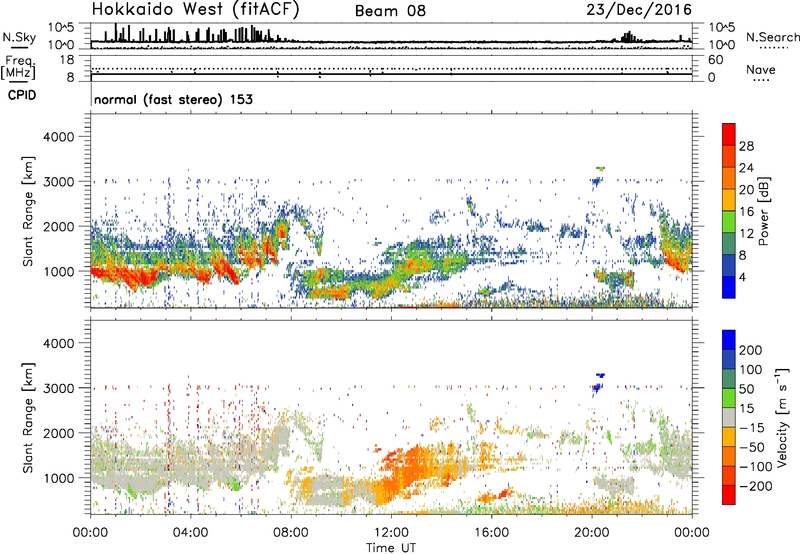800x554 pixels.
Task: Click the red top segment of power colorbar
Action: 729,134
